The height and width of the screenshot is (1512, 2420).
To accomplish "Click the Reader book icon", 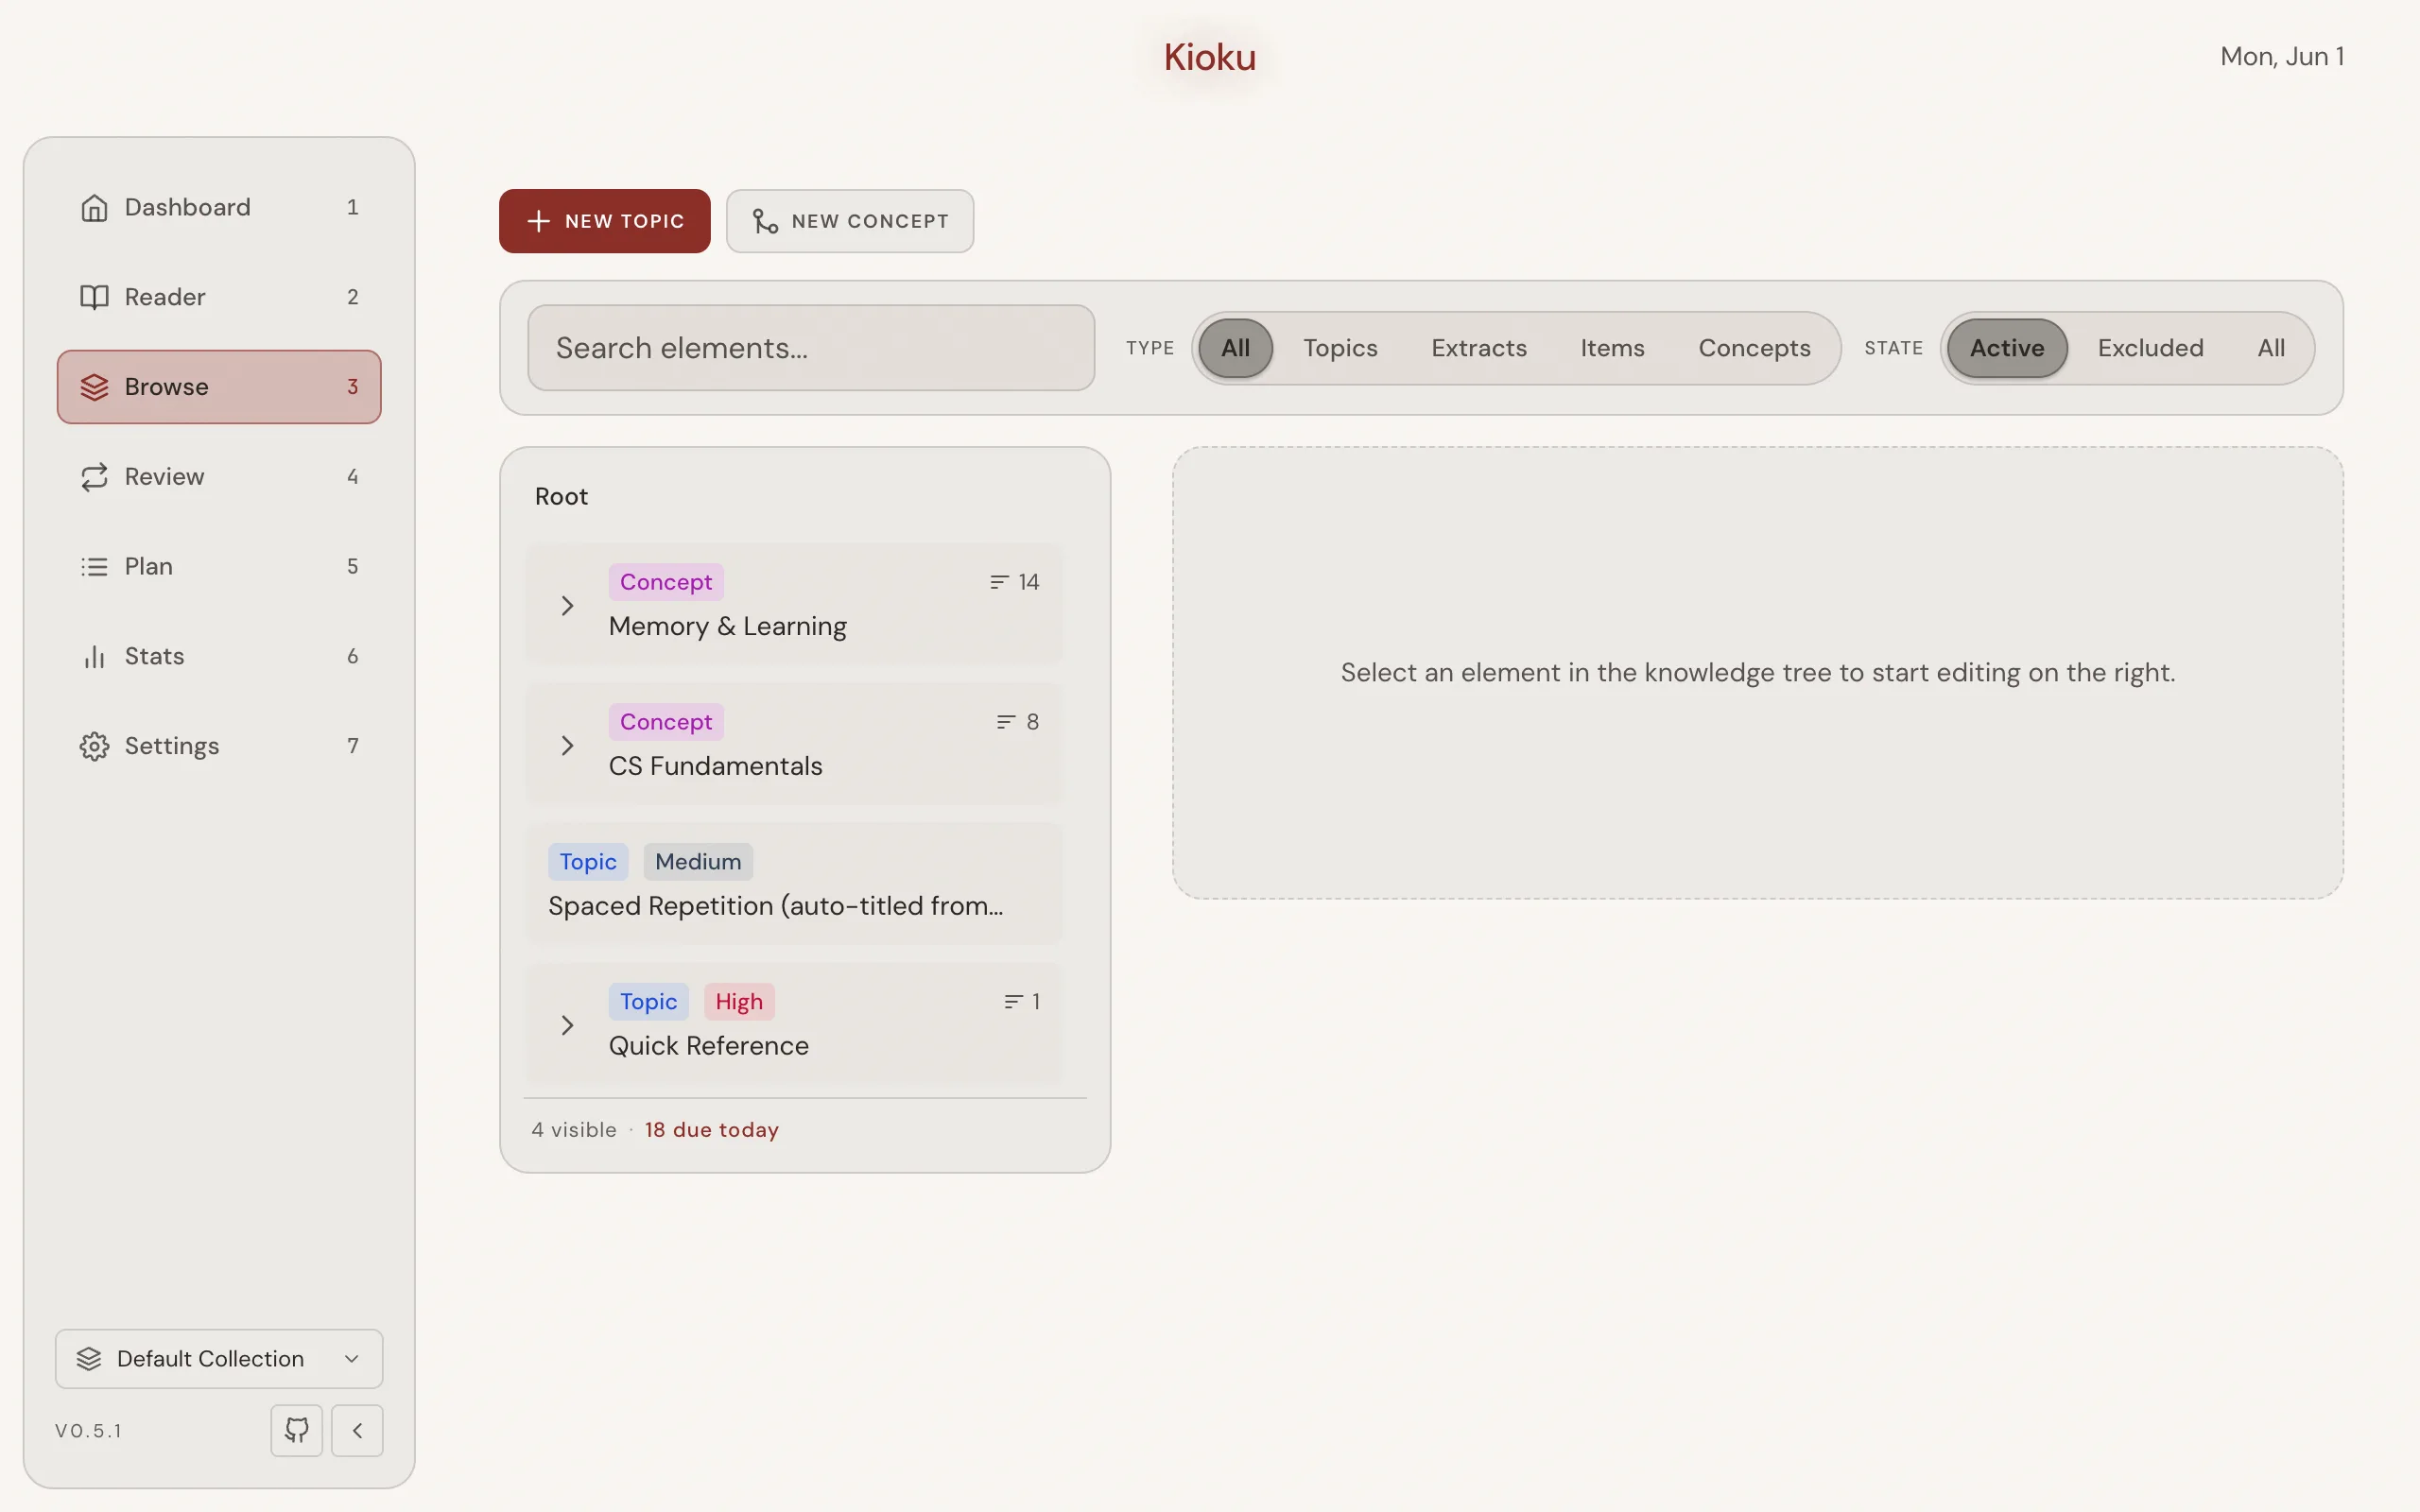I will point(94,297).
